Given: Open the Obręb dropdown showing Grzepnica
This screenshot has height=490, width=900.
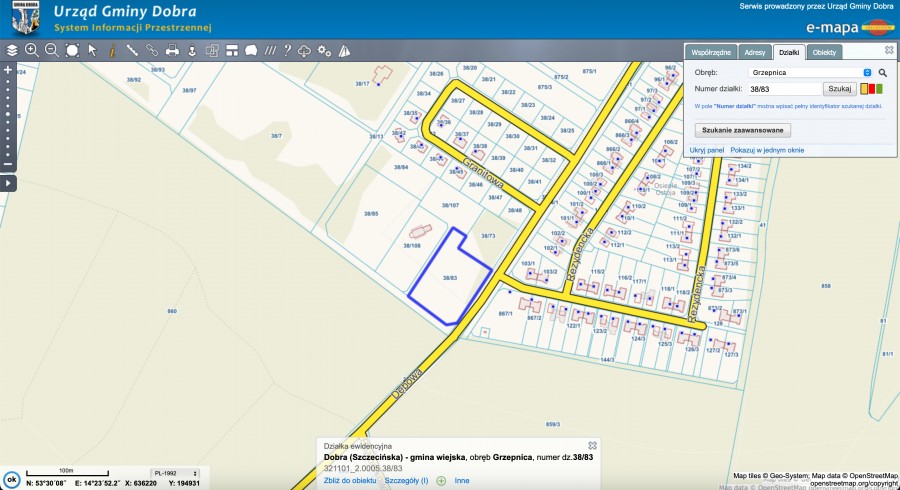Looking at the screenshot, I should click(x=812, y=73).
